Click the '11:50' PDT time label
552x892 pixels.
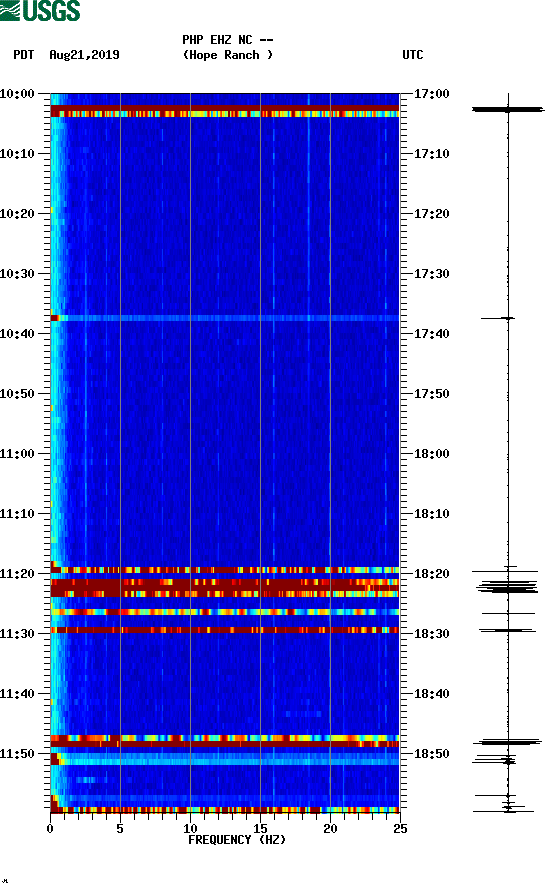17,754
